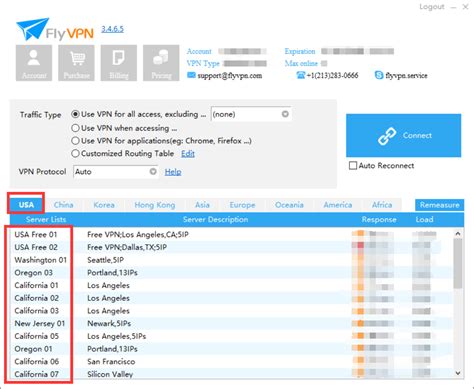Switch to the Europe server tab
Image resolution: width=474 pixels, height=389 pixels.
coord(242,205)
